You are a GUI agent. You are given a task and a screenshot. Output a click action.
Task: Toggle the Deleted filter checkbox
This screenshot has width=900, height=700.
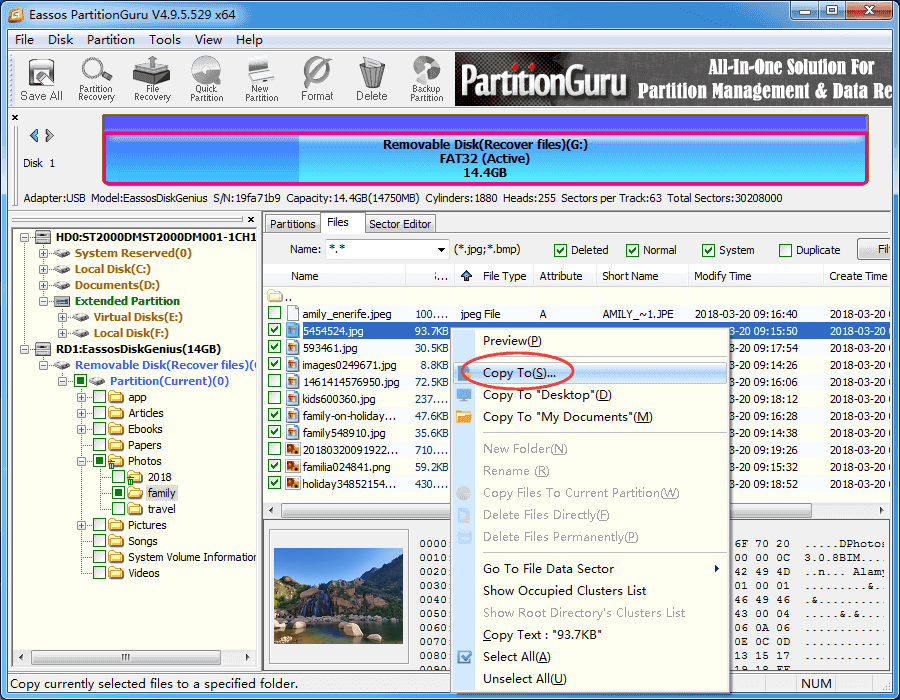(560, 250)
